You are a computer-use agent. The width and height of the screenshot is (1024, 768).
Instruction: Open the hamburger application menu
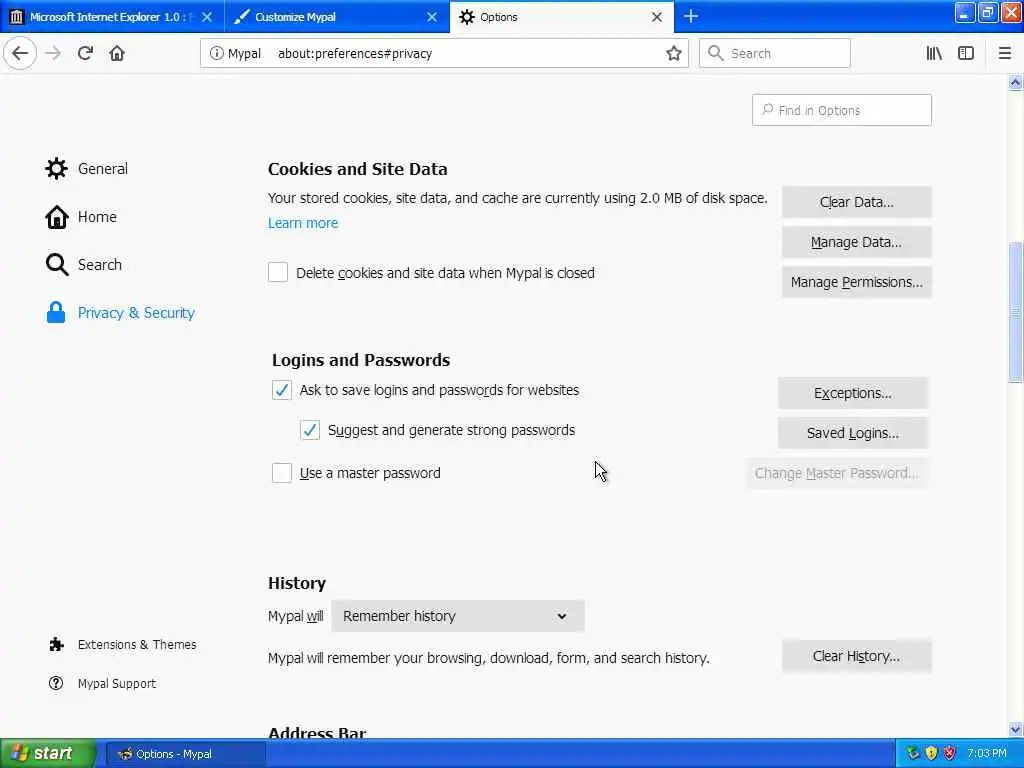click(1004, 54)
